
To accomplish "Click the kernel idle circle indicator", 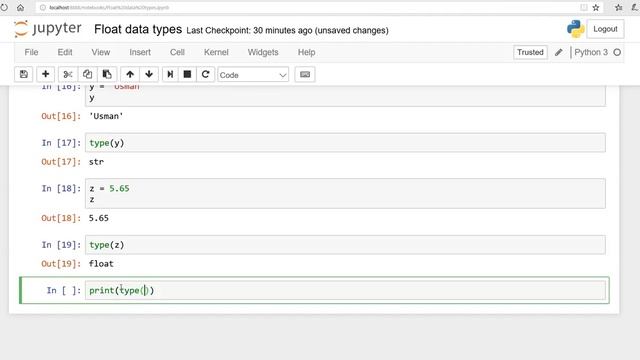I will (617, 52).
